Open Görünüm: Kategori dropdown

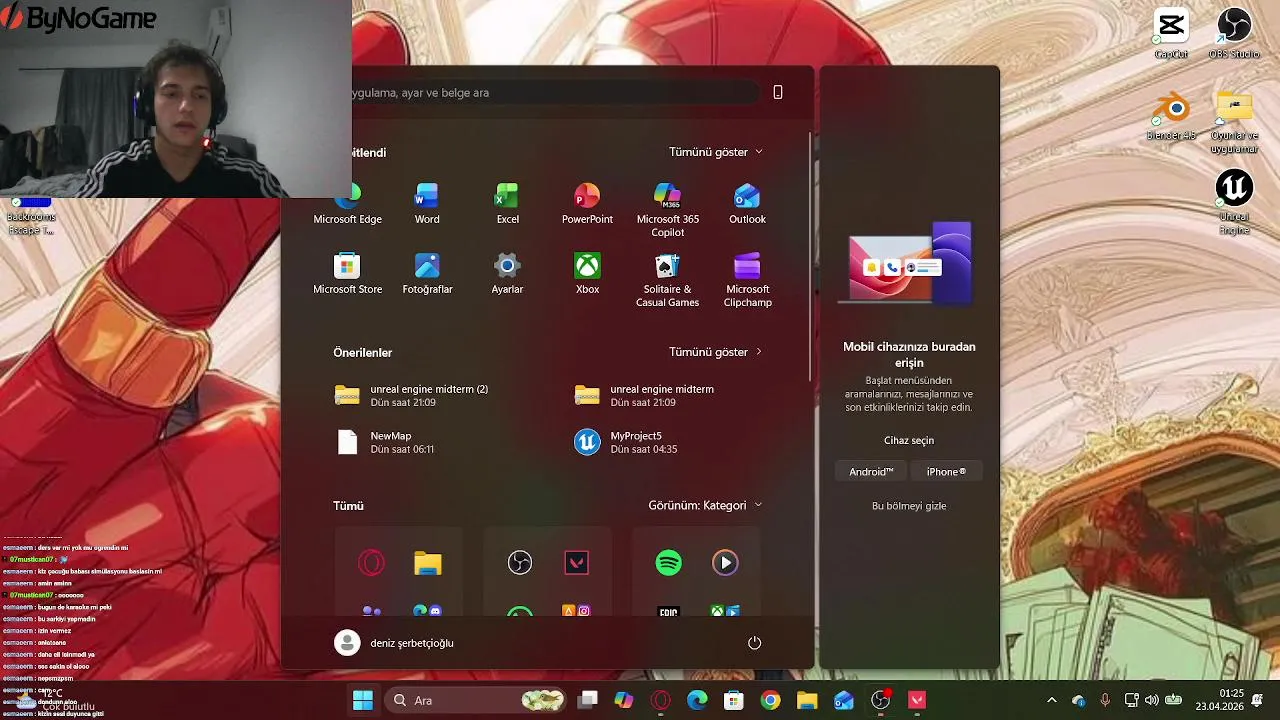point(705,505)
